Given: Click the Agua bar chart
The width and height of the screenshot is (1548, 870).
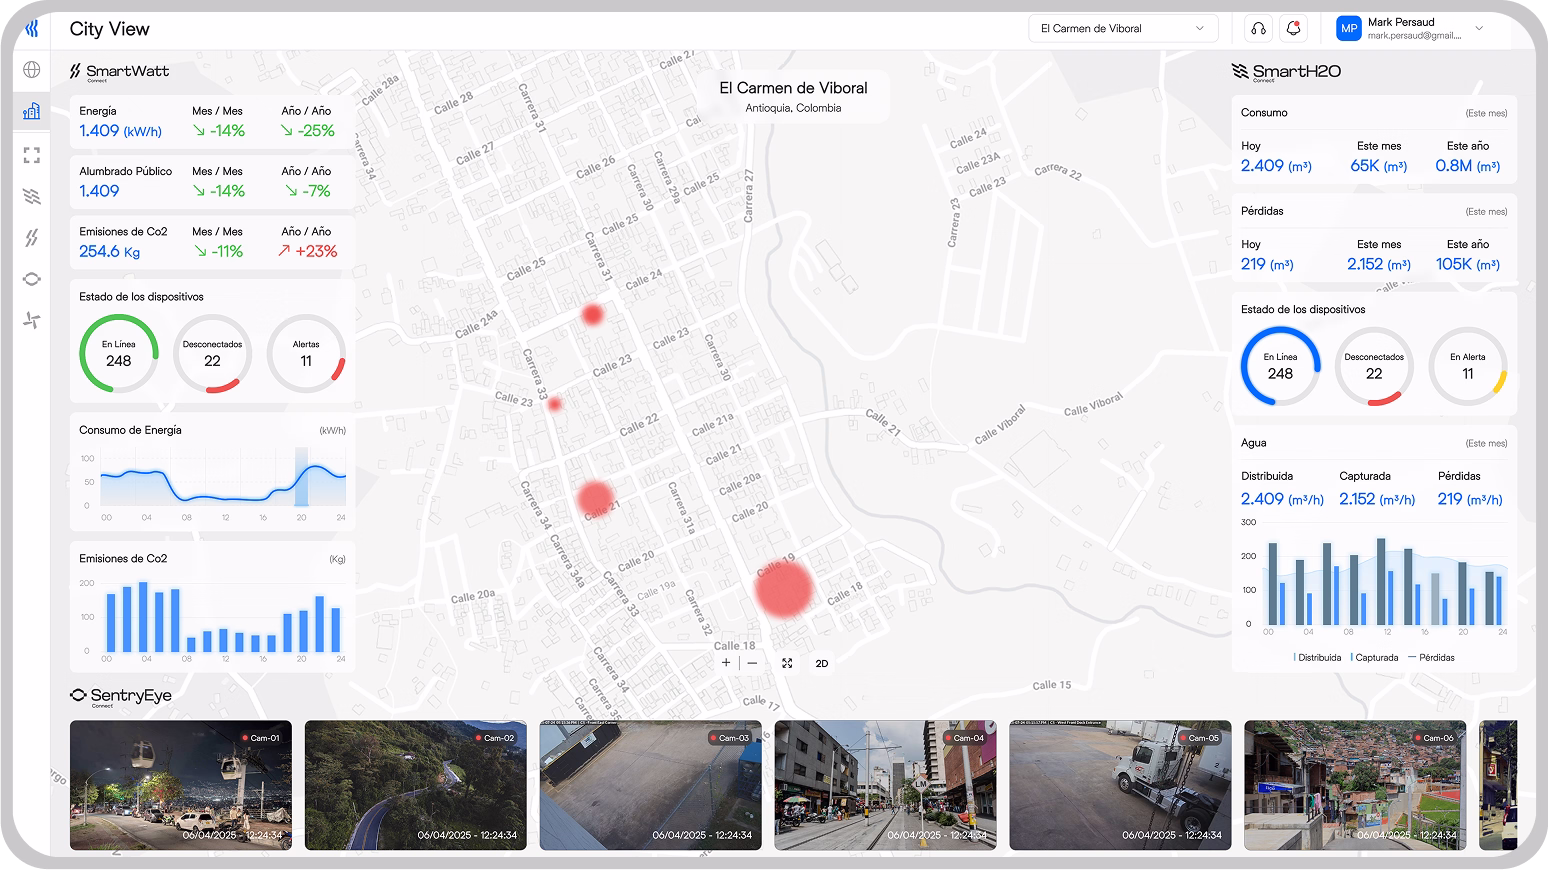Looking at the screenshot, I should point(1374,578).
